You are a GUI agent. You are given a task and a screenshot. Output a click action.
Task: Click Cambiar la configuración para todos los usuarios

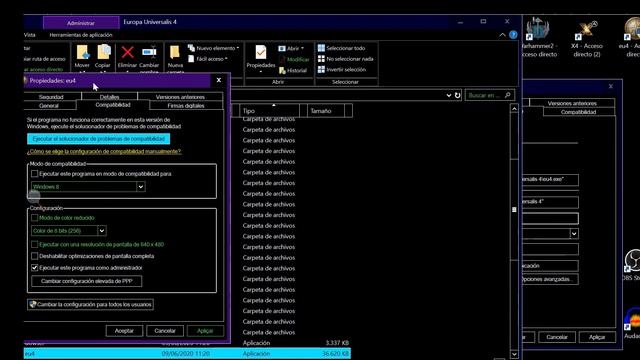[x=90, y=304]
